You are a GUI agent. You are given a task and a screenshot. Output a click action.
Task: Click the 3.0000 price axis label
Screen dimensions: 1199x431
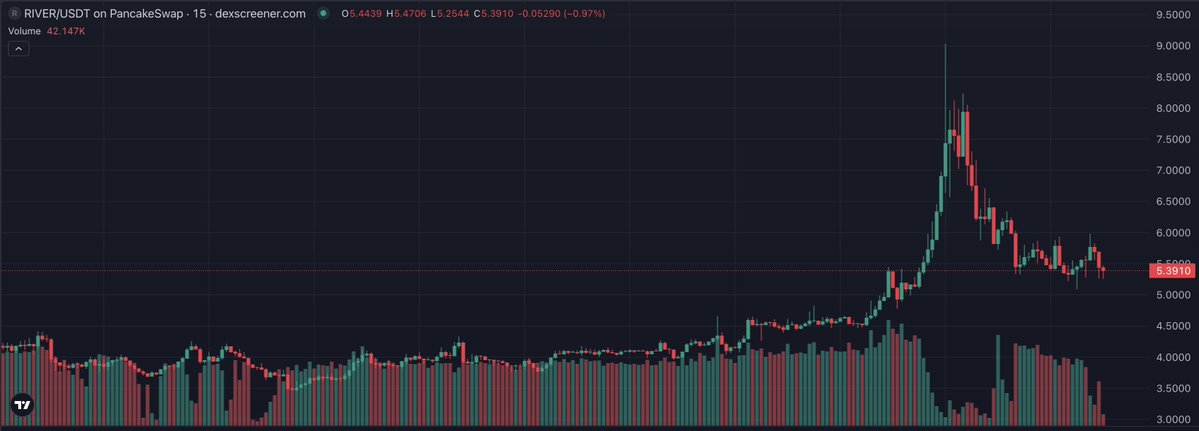(1172, 419)
